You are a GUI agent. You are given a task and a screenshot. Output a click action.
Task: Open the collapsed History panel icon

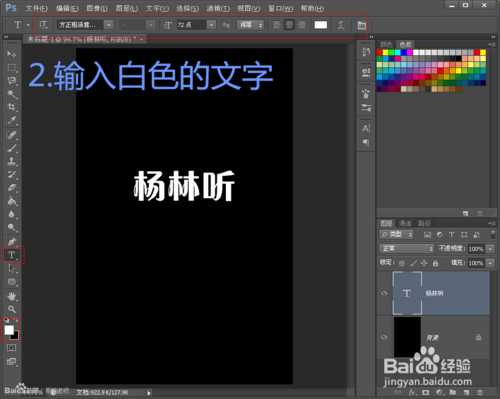tap(366, 52)
